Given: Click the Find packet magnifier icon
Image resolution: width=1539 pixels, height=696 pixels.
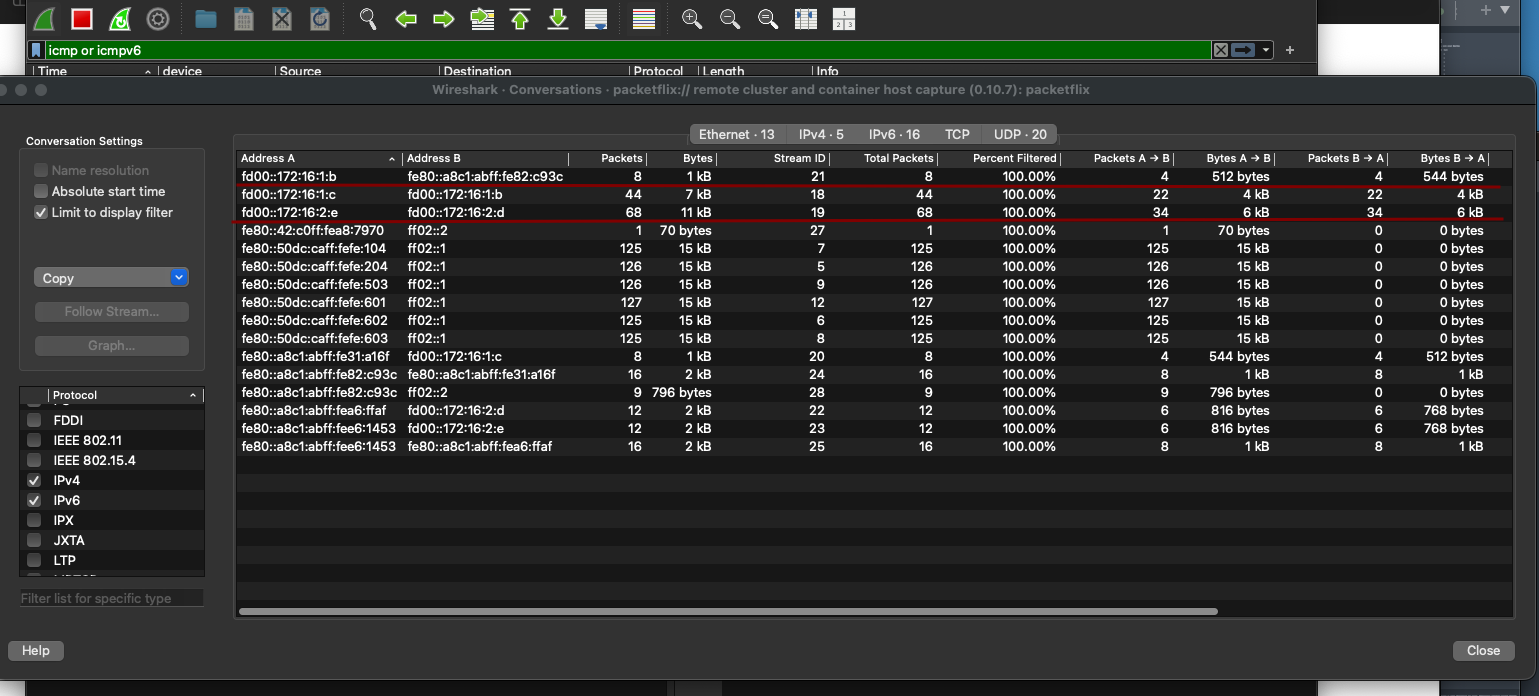Looking at the screenshot, I should tap(368, 19).
